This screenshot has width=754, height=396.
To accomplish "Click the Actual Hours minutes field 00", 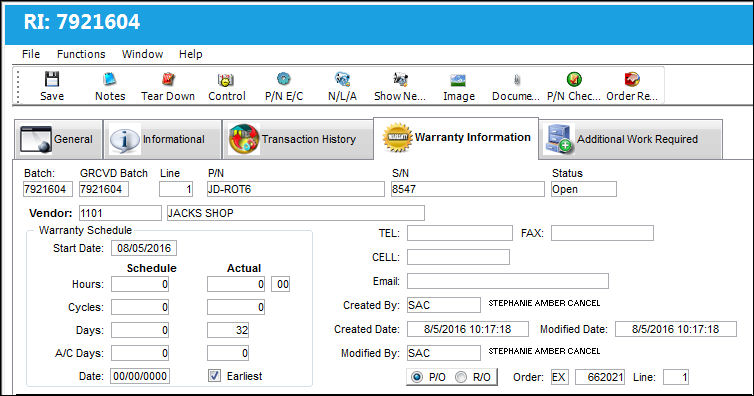I will coord(280,284).
